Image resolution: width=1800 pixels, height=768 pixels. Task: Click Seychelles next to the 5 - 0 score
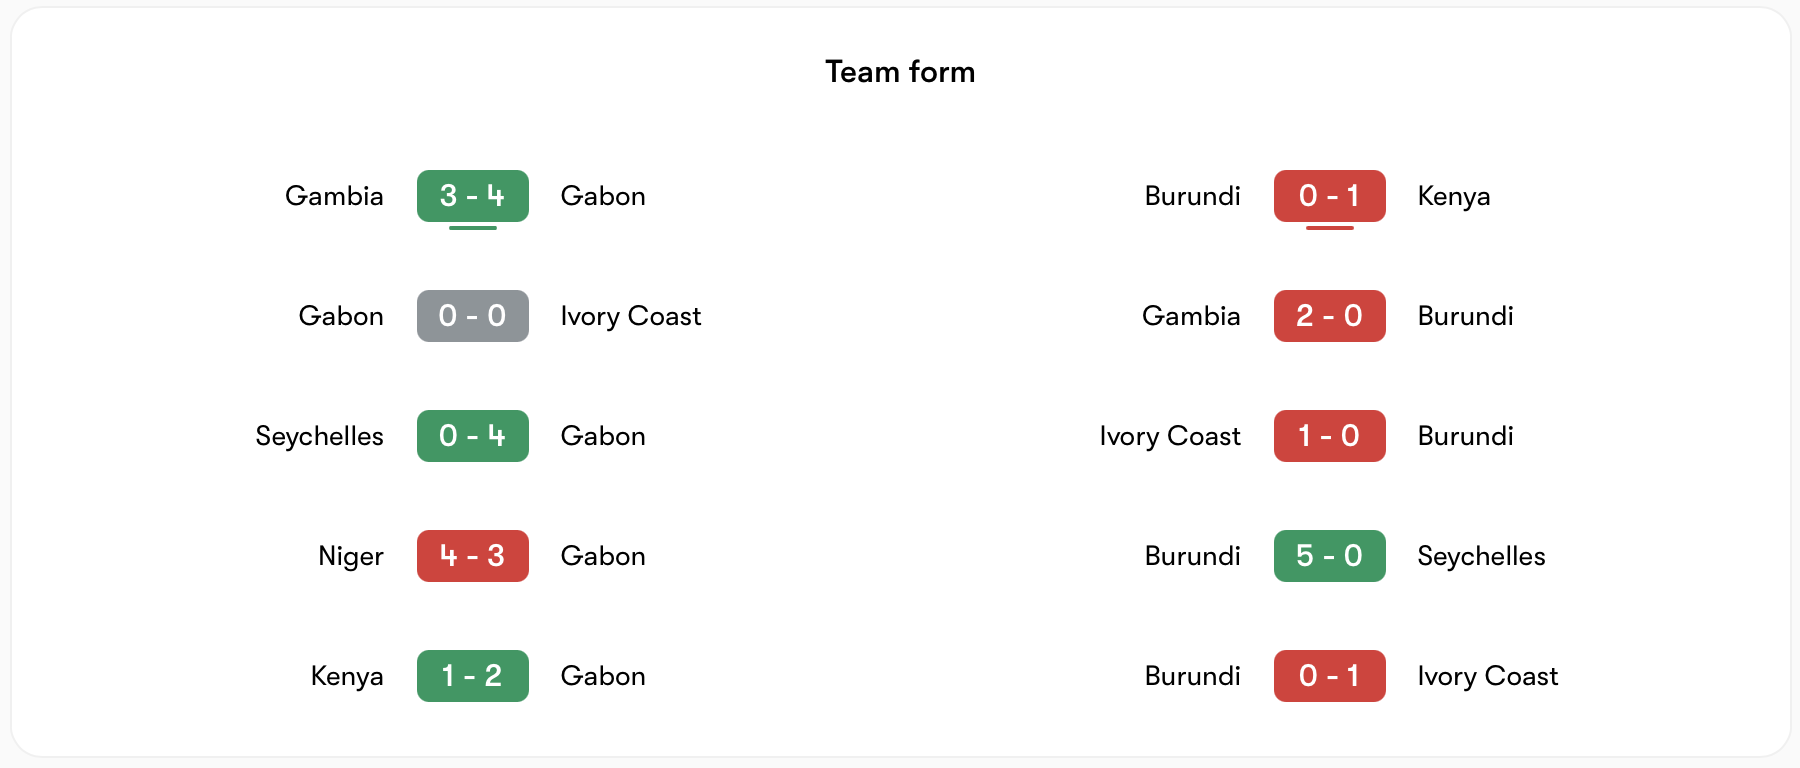[1481, 556]
